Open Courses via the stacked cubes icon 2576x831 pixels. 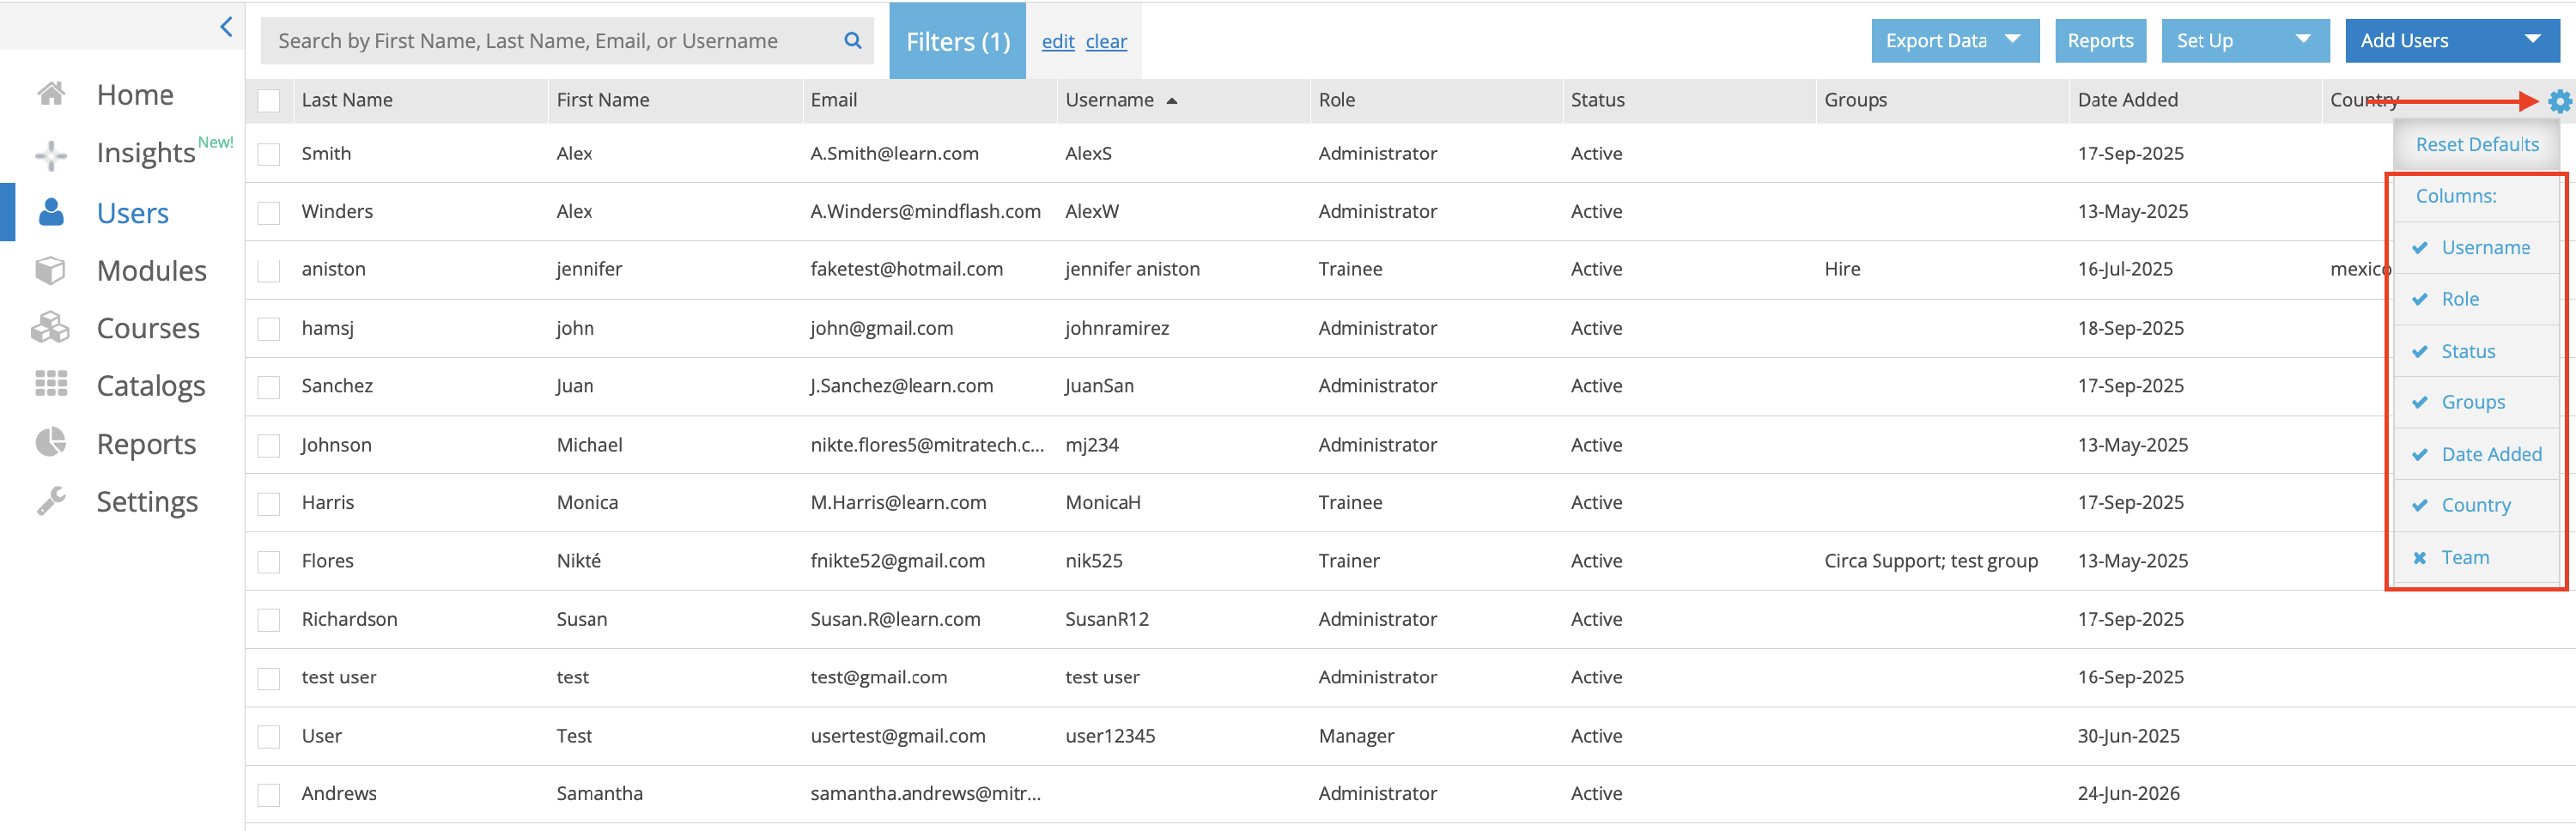(x=51, y=328)
